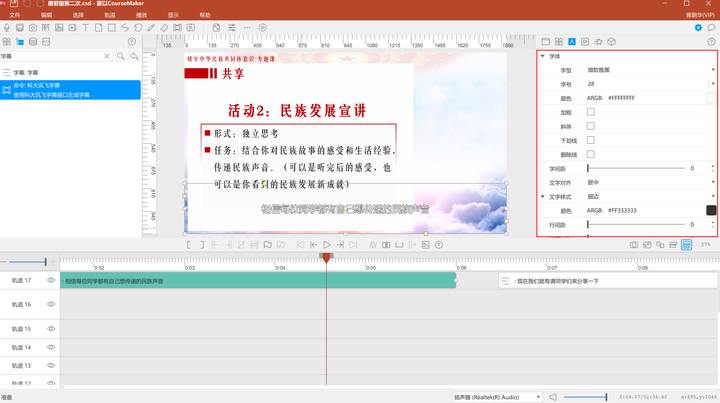The image size is (720, 403).
Task: Switch to the database cylinder tab in left panel
Action: click(33, 42)
